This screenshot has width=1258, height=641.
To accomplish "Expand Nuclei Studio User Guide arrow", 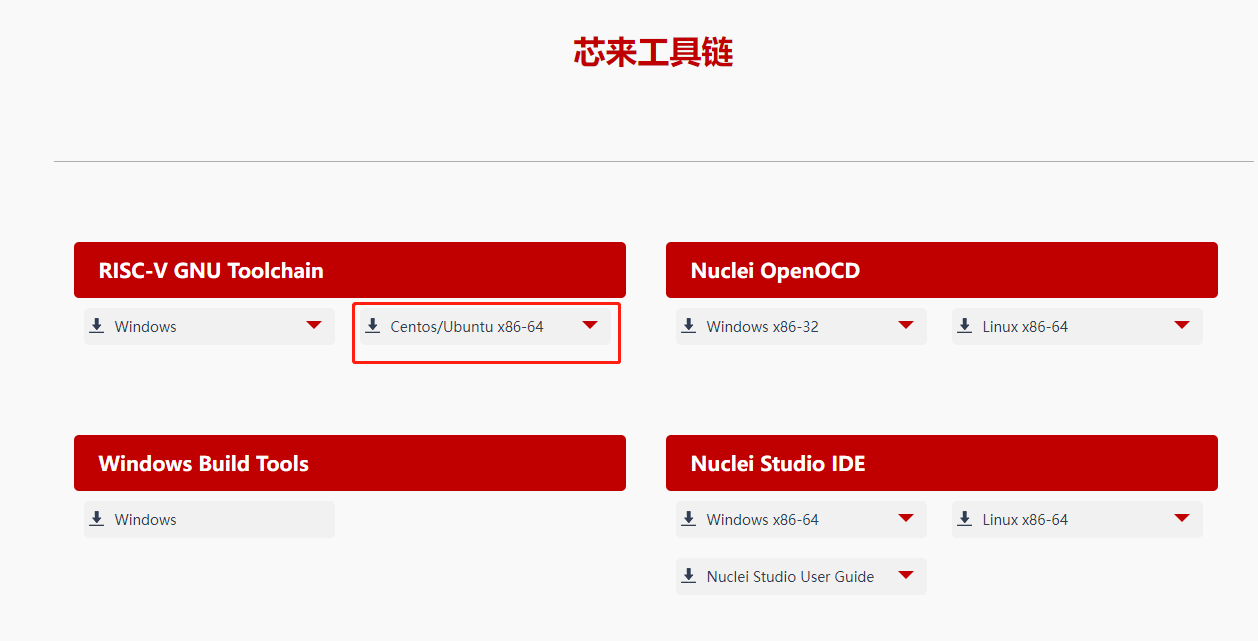I will click(x=906, y=575).
